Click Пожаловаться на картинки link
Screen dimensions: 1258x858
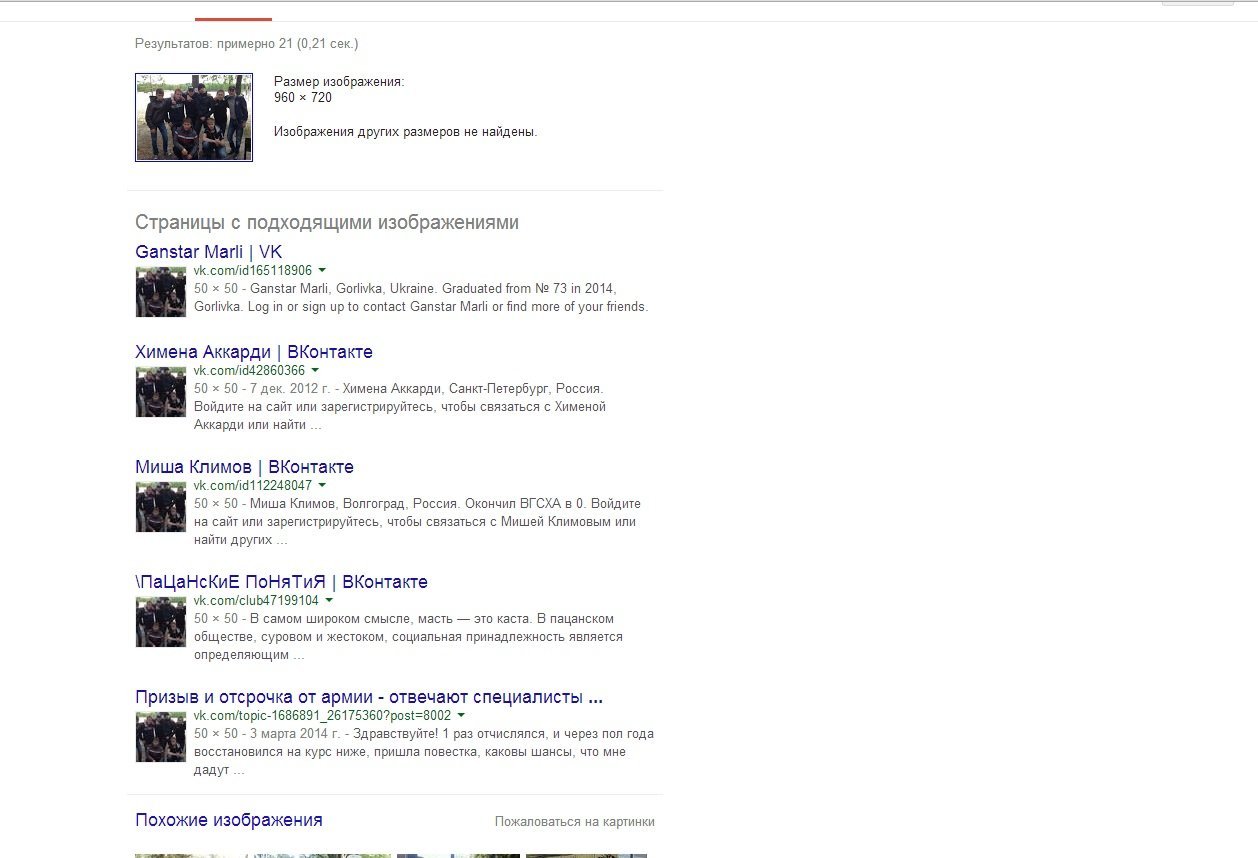pos(575,822)
